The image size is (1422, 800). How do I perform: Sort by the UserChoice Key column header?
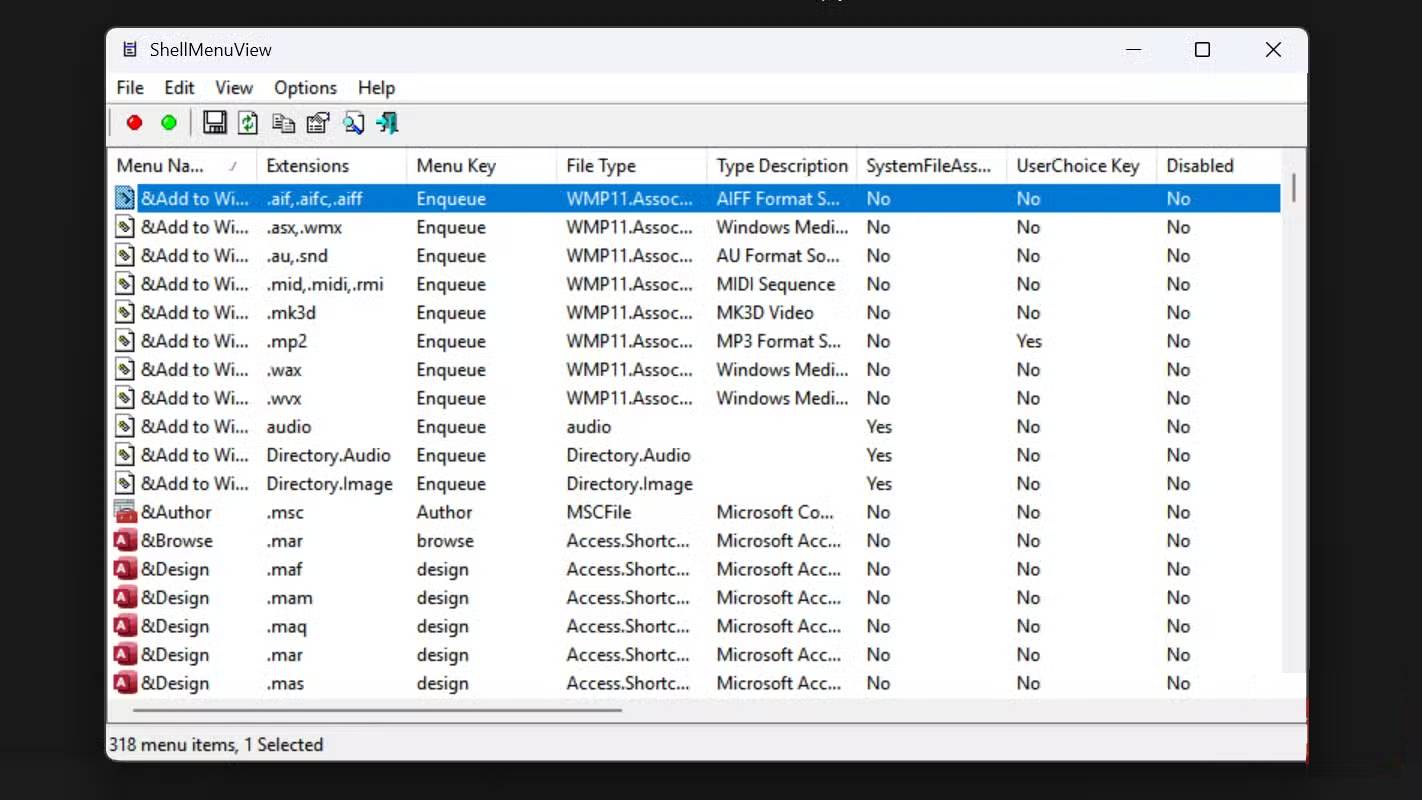1081,166
